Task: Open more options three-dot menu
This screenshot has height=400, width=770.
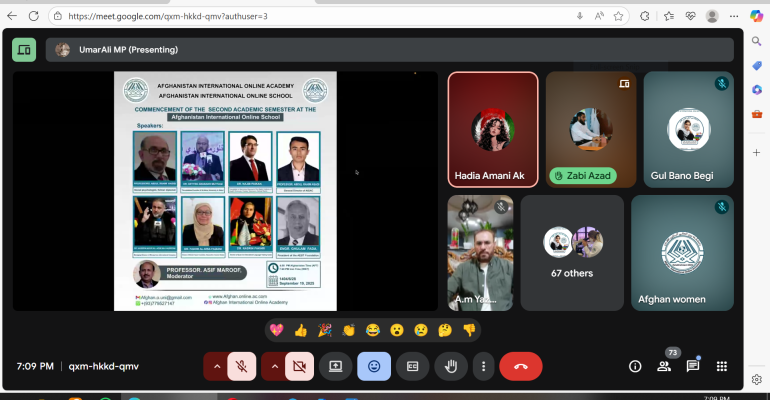Action: click(483, 366)
